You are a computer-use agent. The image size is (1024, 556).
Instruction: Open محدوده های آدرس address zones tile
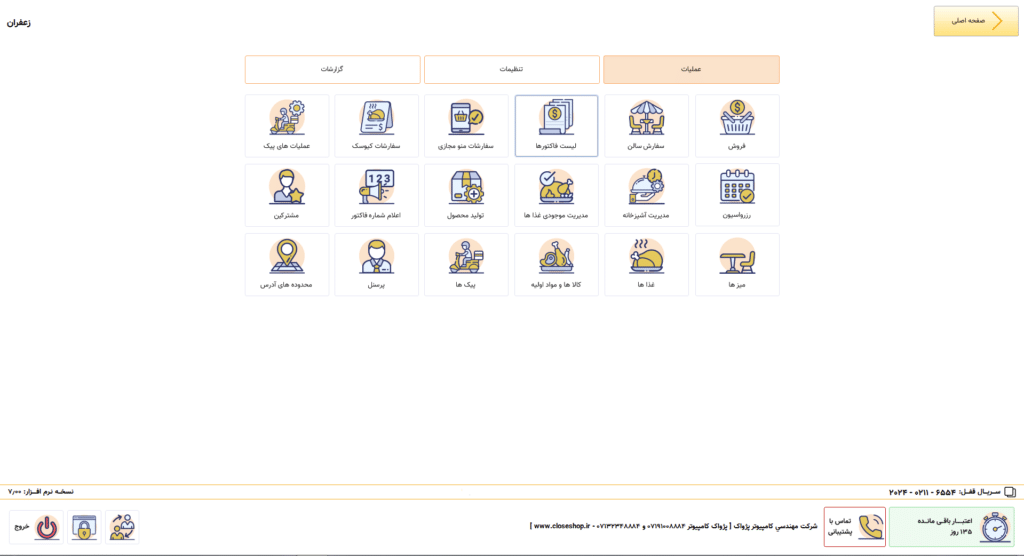pos(287,264)
